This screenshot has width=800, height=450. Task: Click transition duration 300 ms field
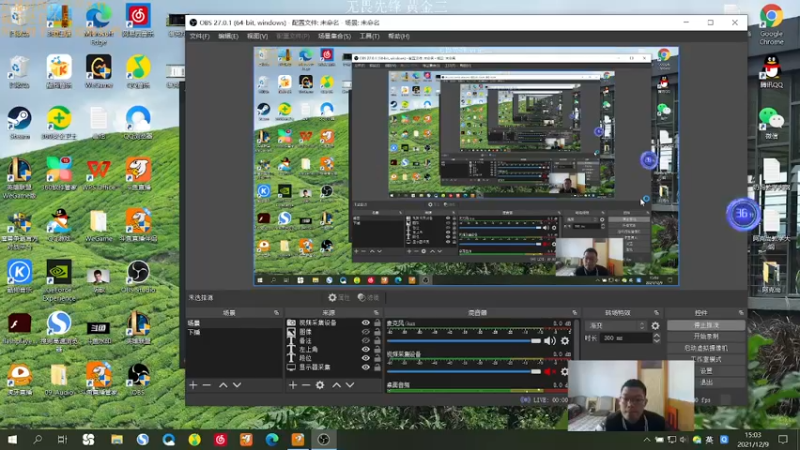pyautogui.click(x=626, y=338)
